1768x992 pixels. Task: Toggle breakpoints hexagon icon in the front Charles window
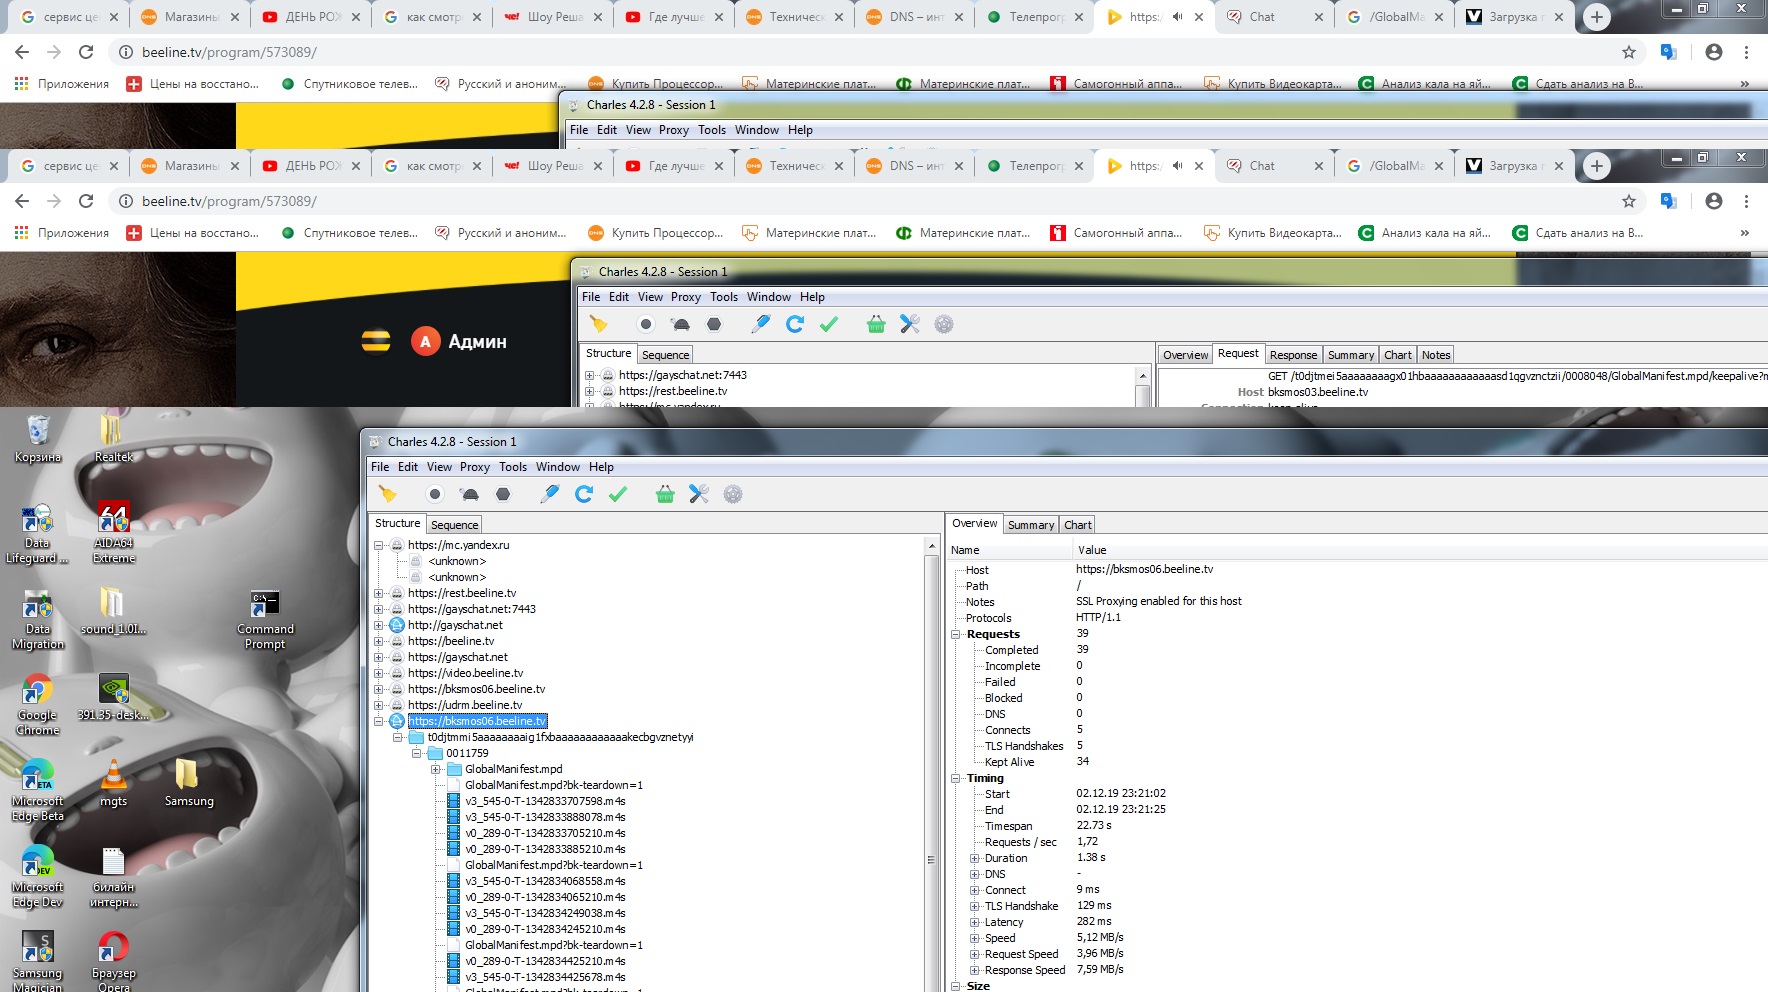503,494
